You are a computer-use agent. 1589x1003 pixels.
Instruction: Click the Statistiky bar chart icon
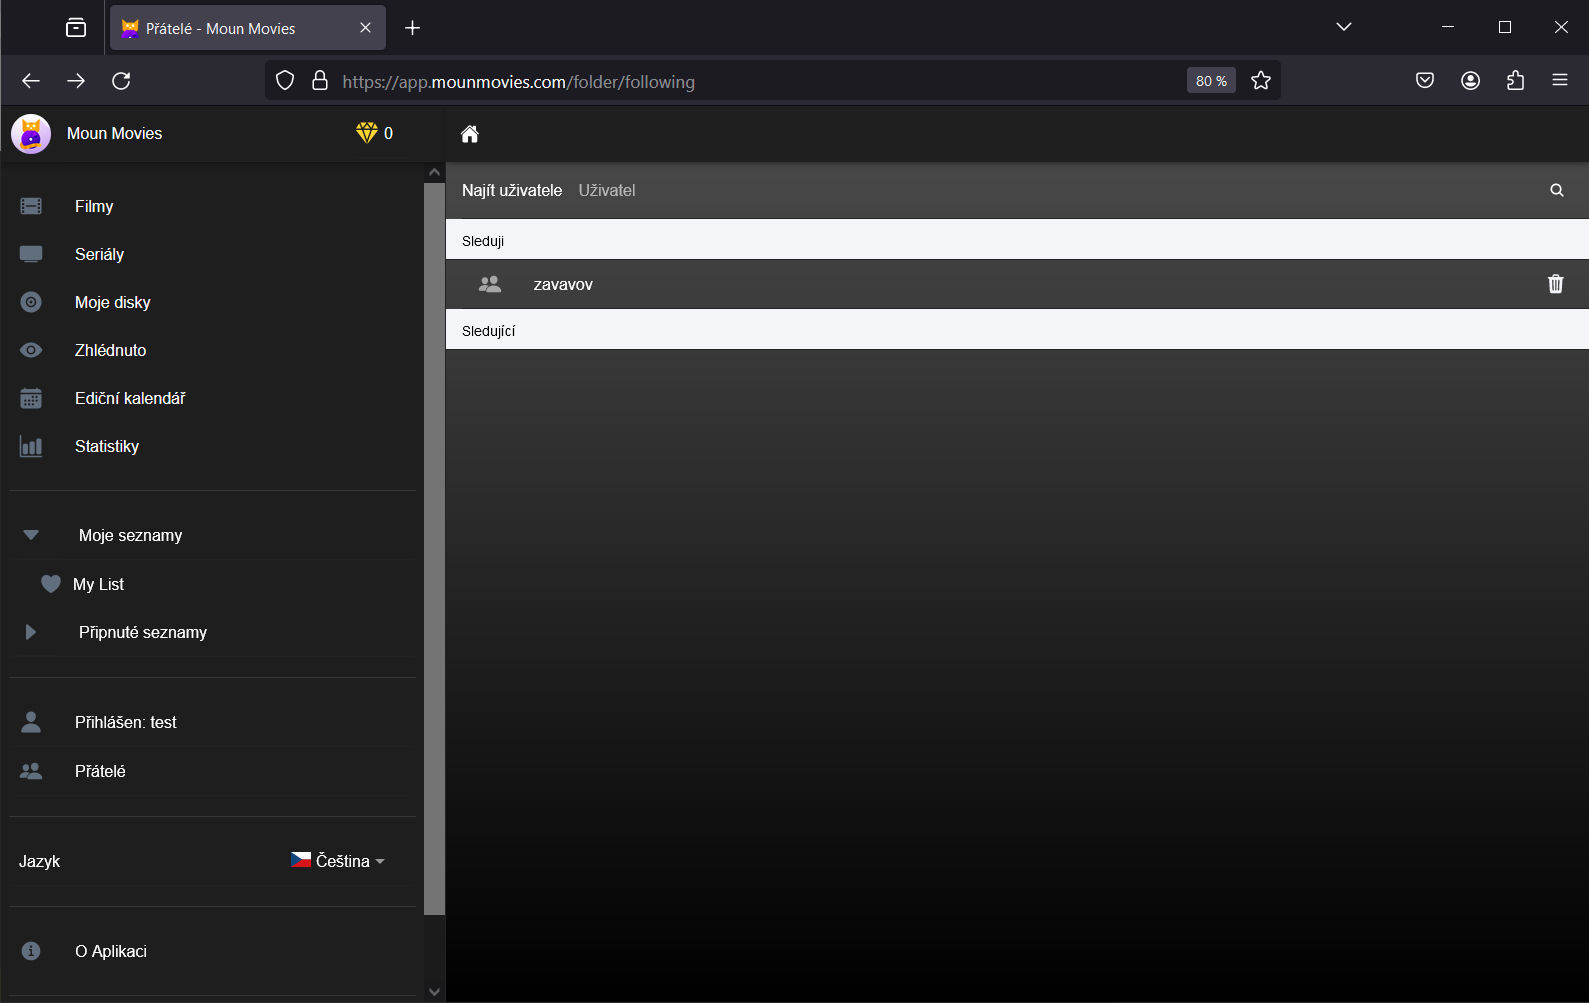coord(31,446)
